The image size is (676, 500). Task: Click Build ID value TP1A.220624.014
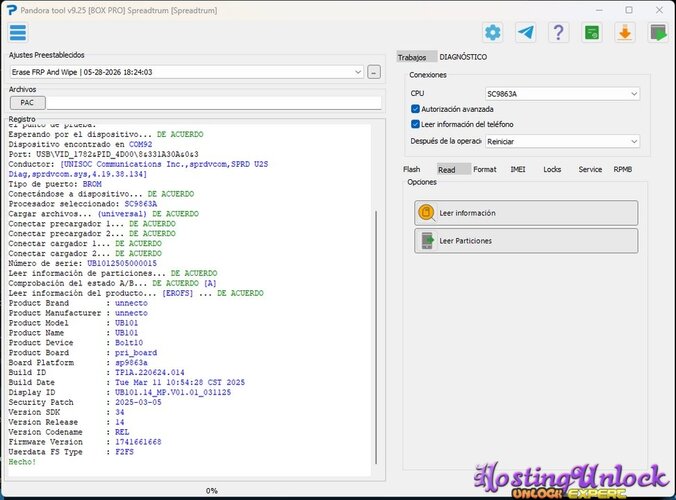pyautogui.click(x=150, y=372)
